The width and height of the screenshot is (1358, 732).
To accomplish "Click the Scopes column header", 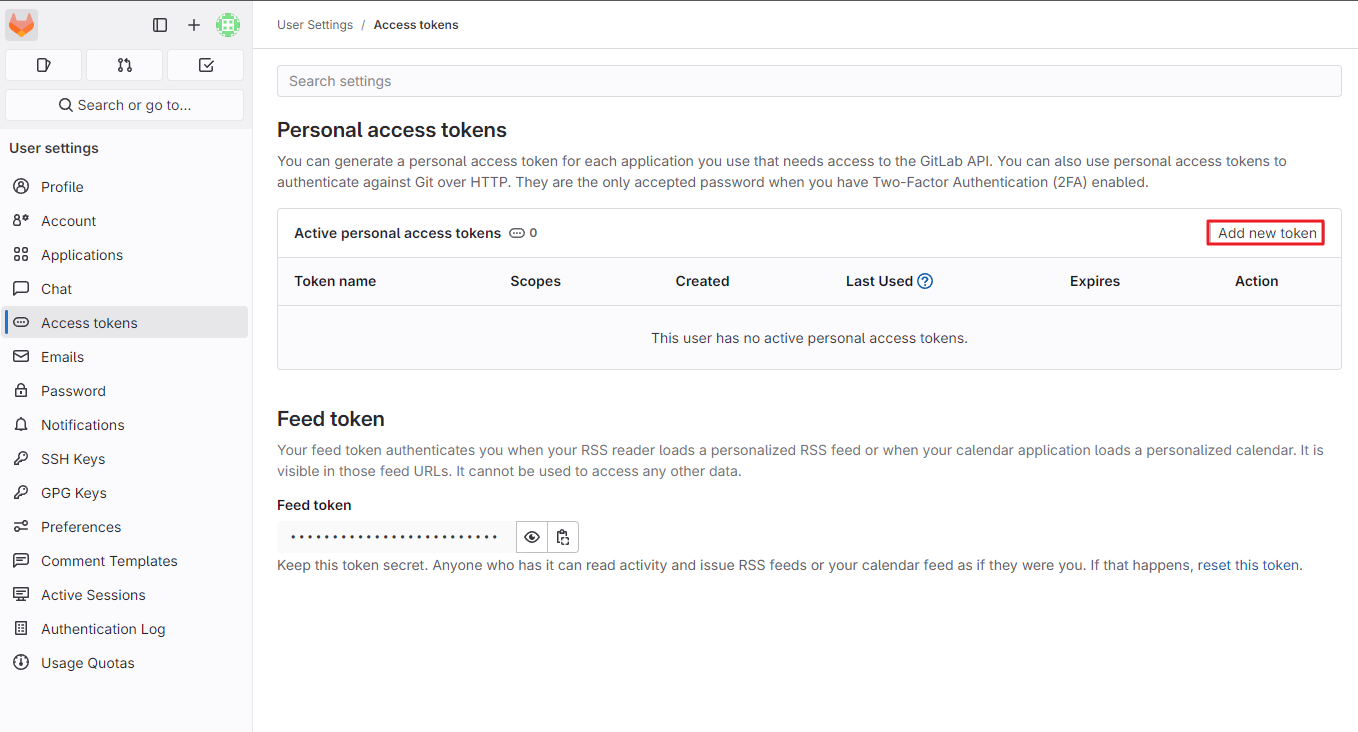I will pyautogui.click(x=535, y=281).
